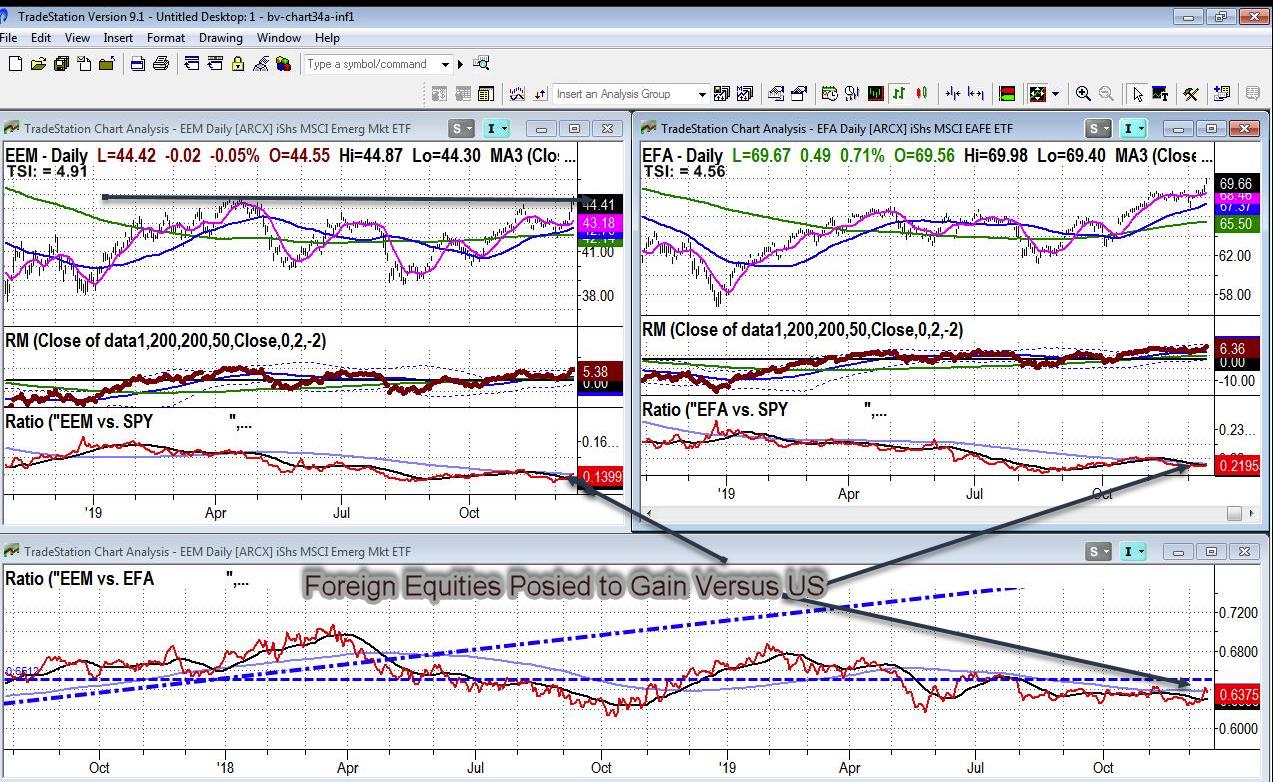Click the 0.6375 ratio value label
Screen dimensions: 1273x782
point(1239,694)
